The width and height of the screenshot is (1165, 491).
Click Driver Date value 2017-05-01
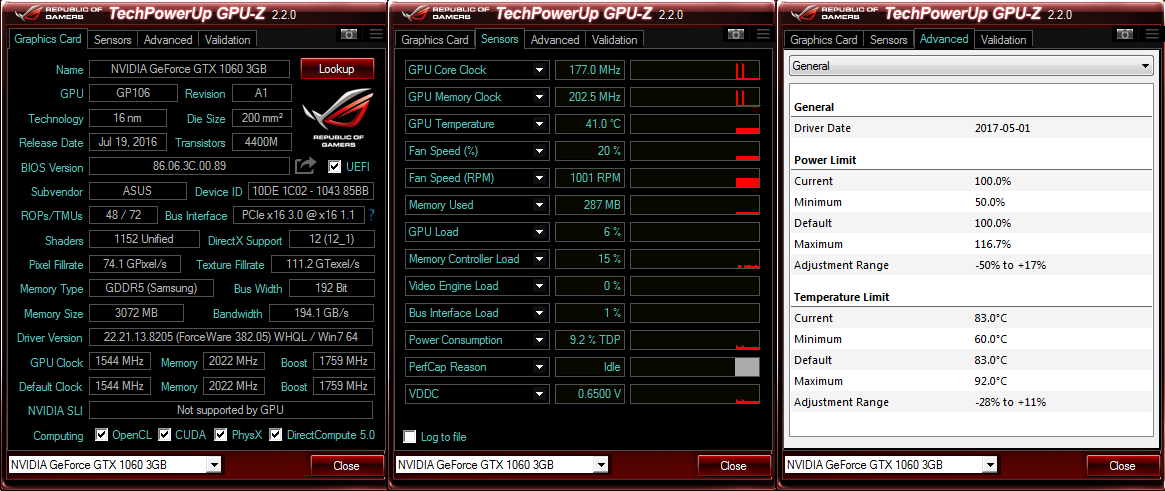click(x=1002, y=128)
